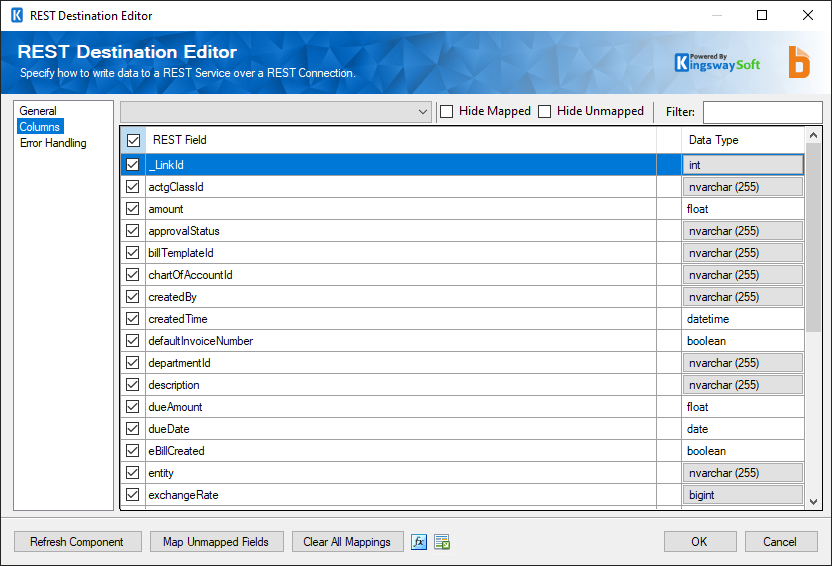
Task: Click inside the Filter text box
Action: point(762,112)
